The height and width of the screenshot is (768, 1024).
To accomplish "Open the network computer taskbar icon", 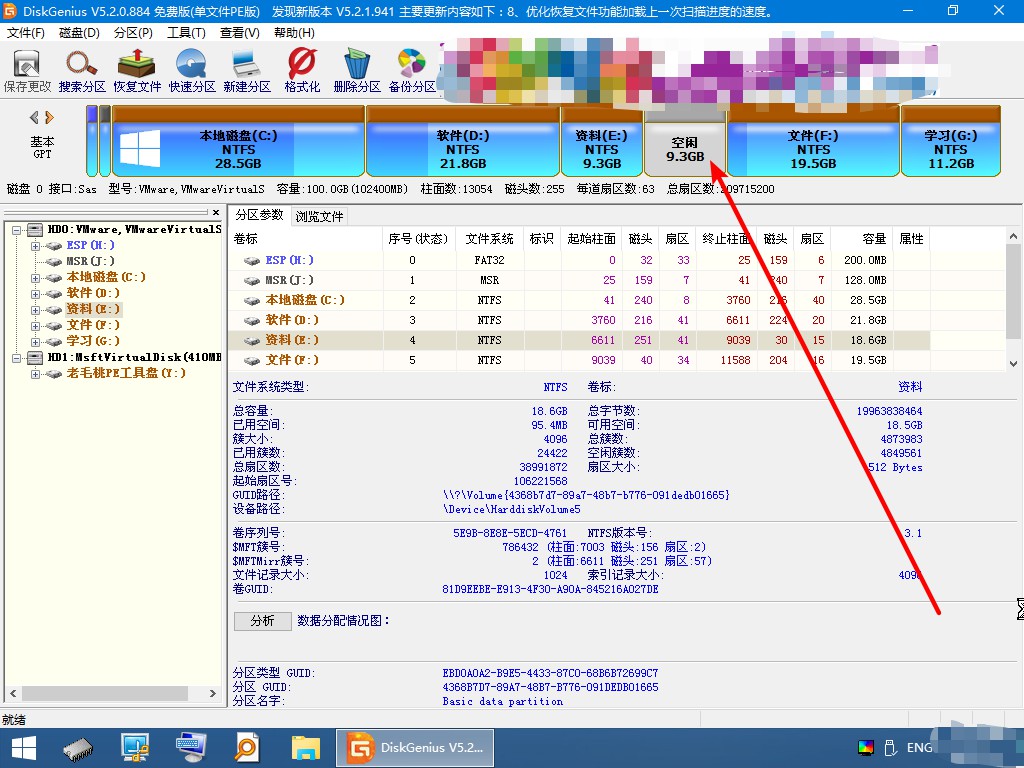I will pyautogui.click(x=135, y=748).
